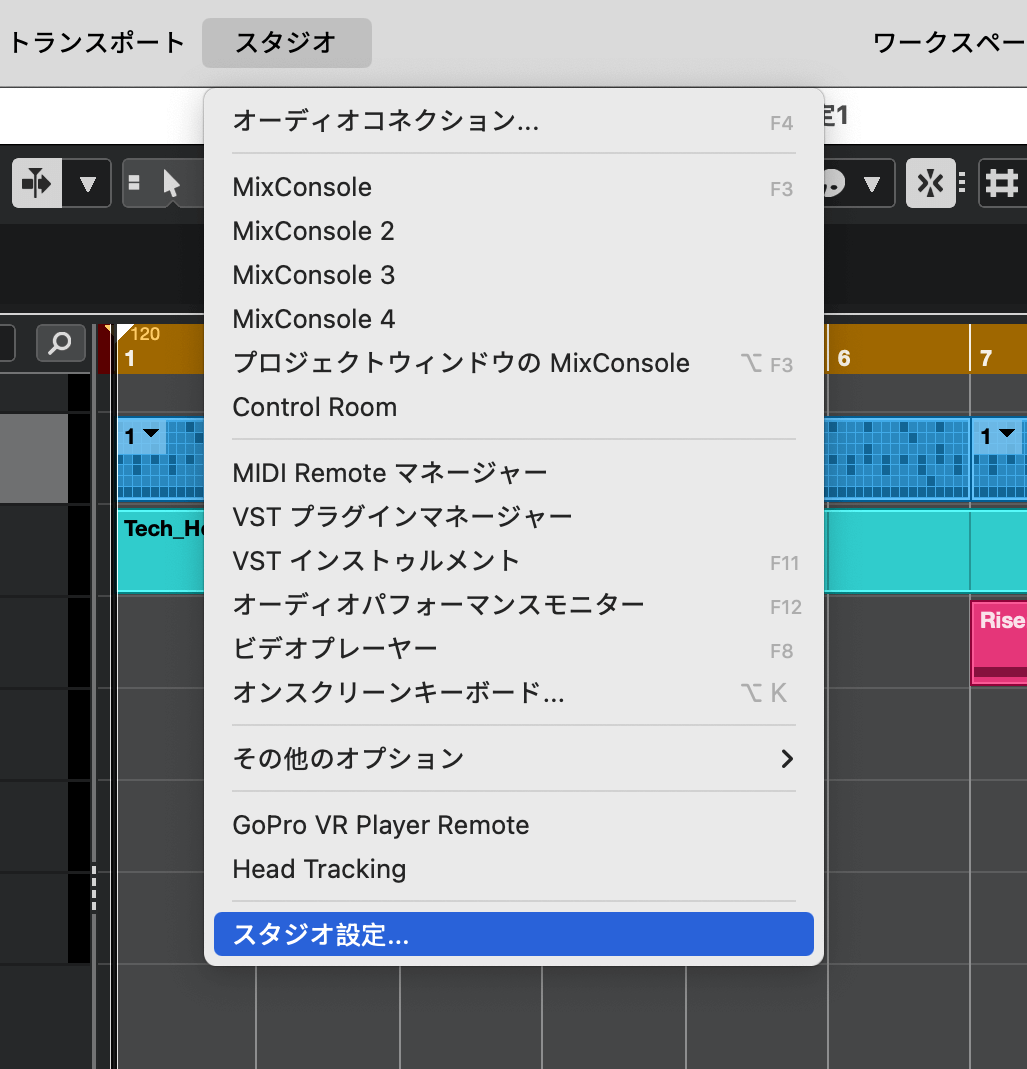Open オーディオパフォーマンスモニター
This screenshot has height=1069, width=1027.
(514, 605)
